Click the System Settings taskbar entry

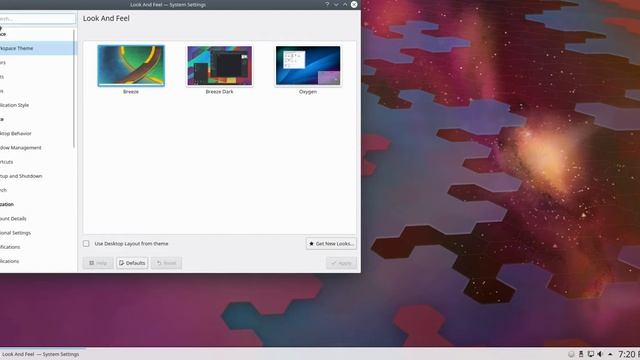tap(42, 354)
